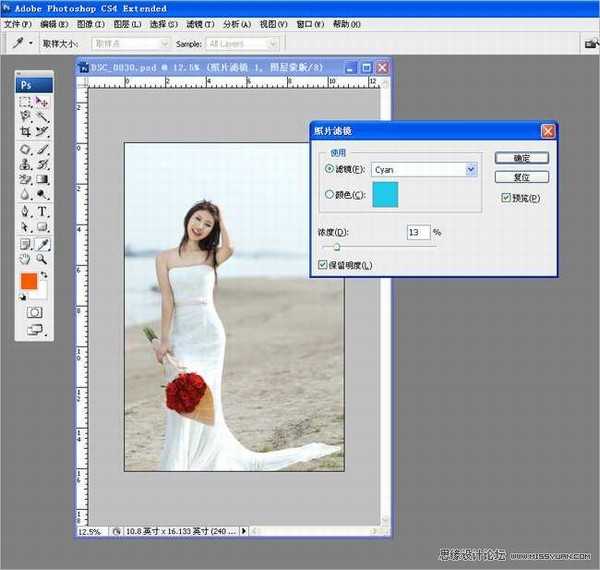600x570 pixels.
Task: Select the Zoom magnifier tool
Action: pos(43,259)
